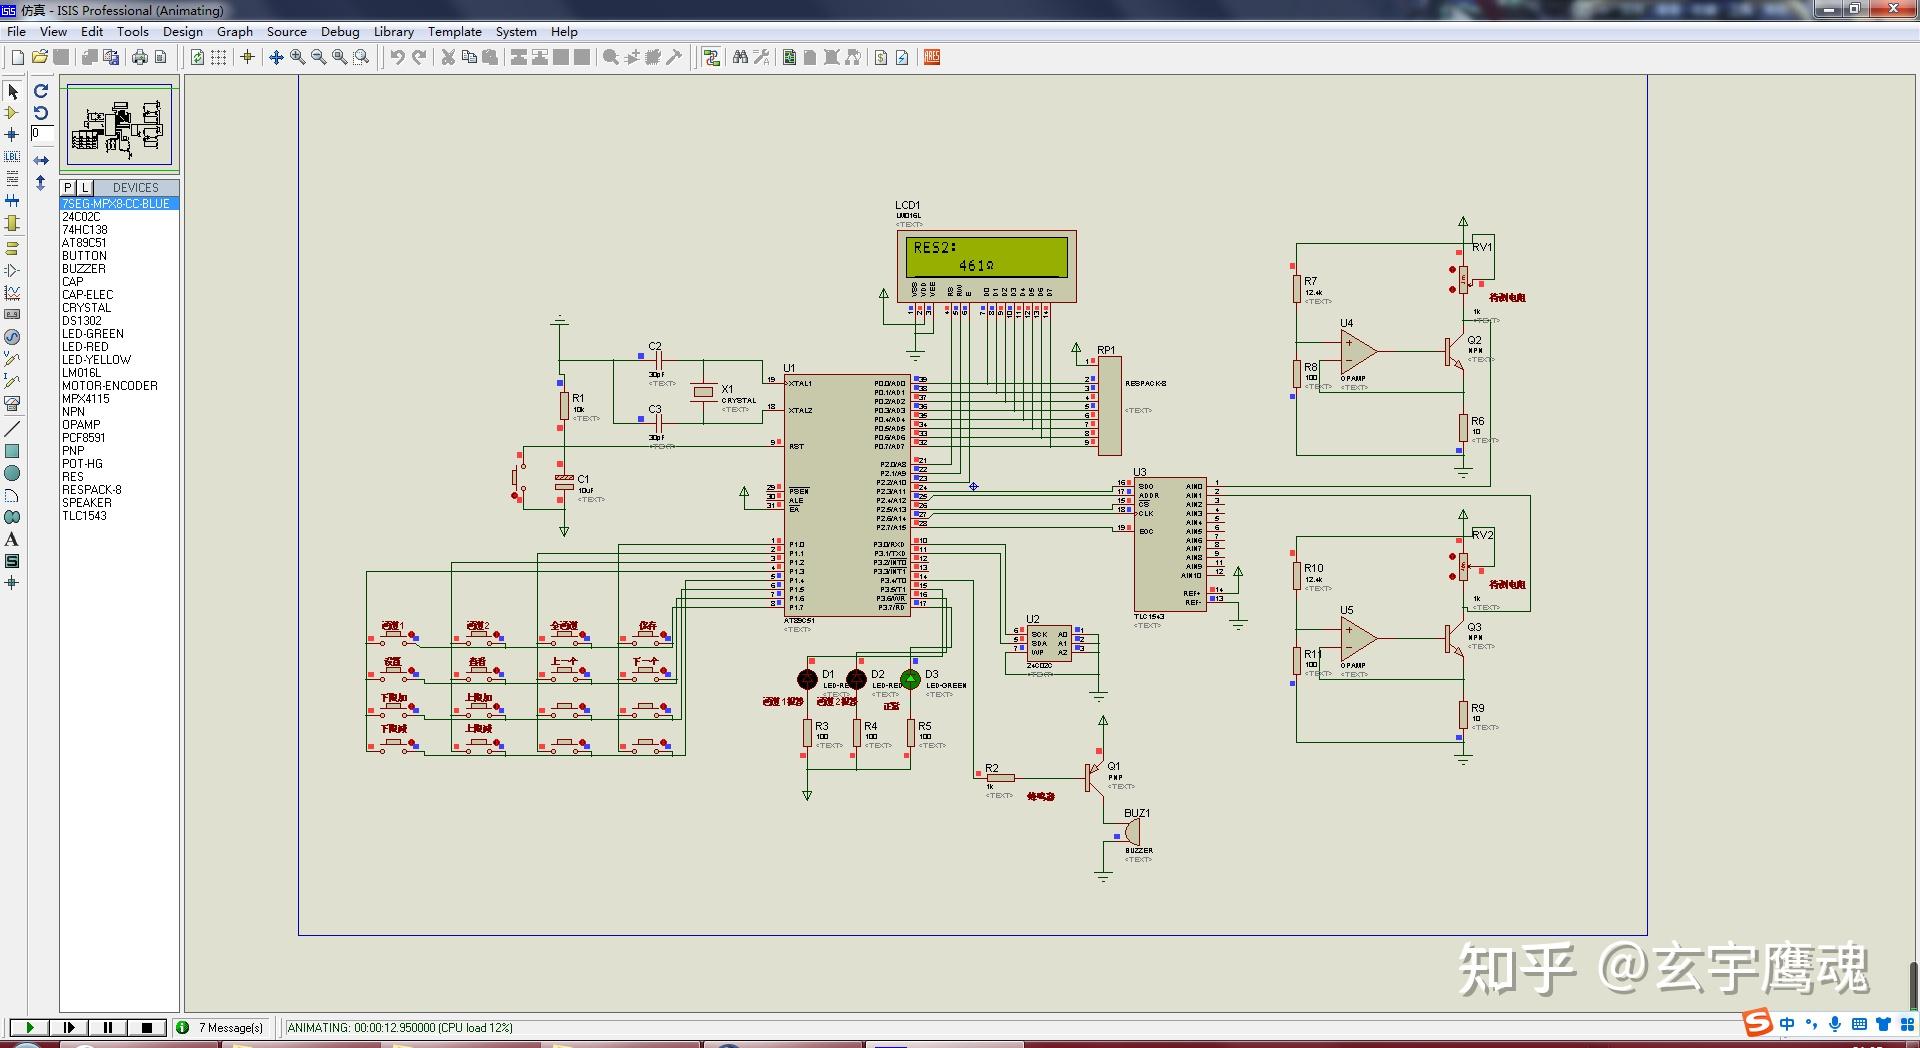Select the Wire Label (LBL) tool
Viewport: 1920px width, 1048px height.
12,156
